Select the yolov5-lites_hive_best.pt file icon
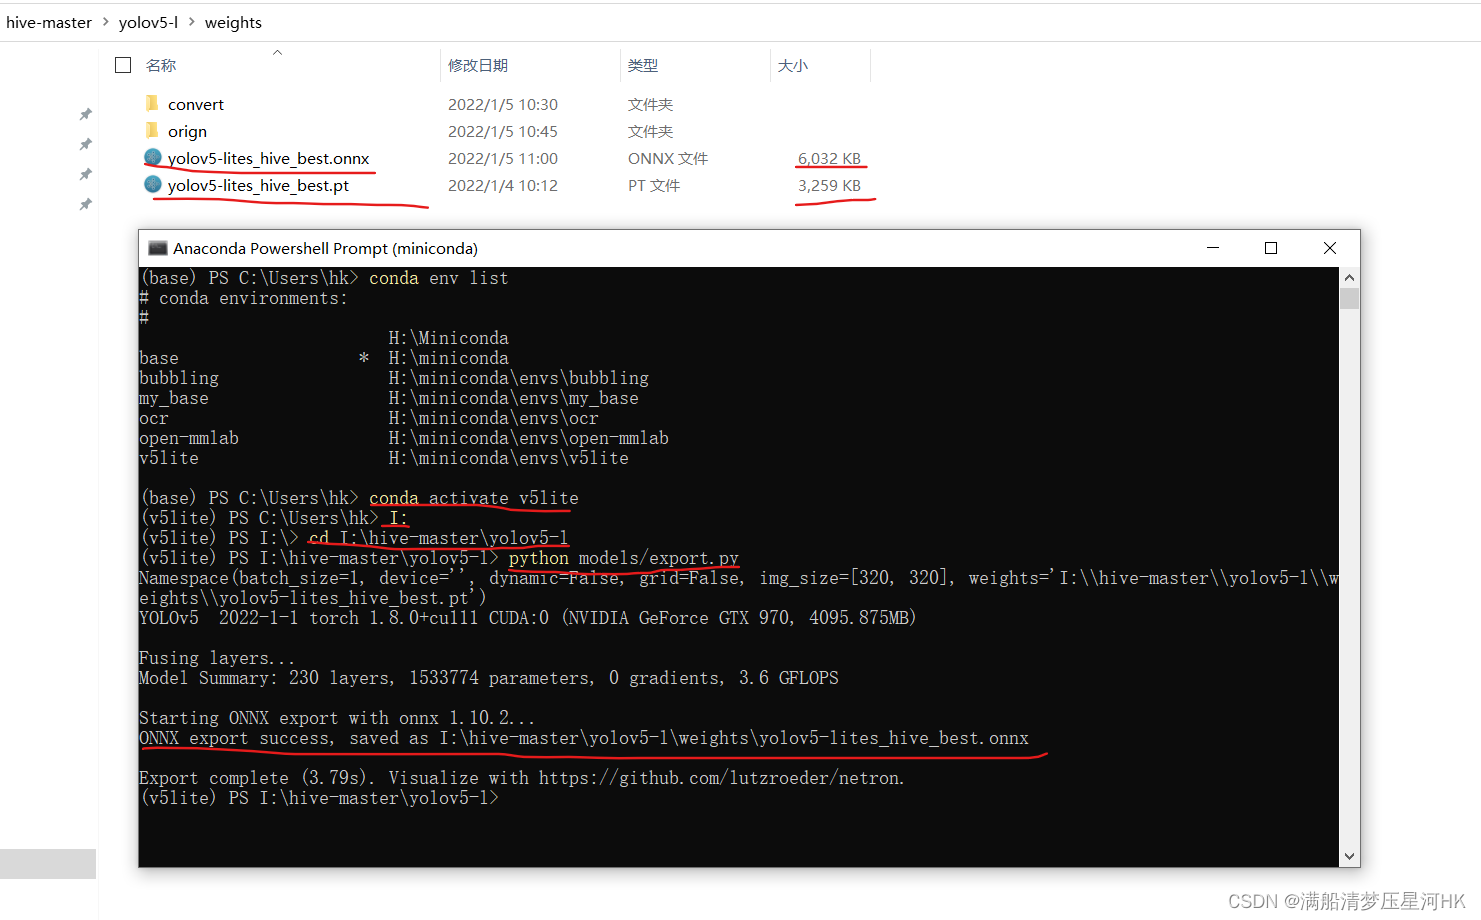 coord(153,184)
